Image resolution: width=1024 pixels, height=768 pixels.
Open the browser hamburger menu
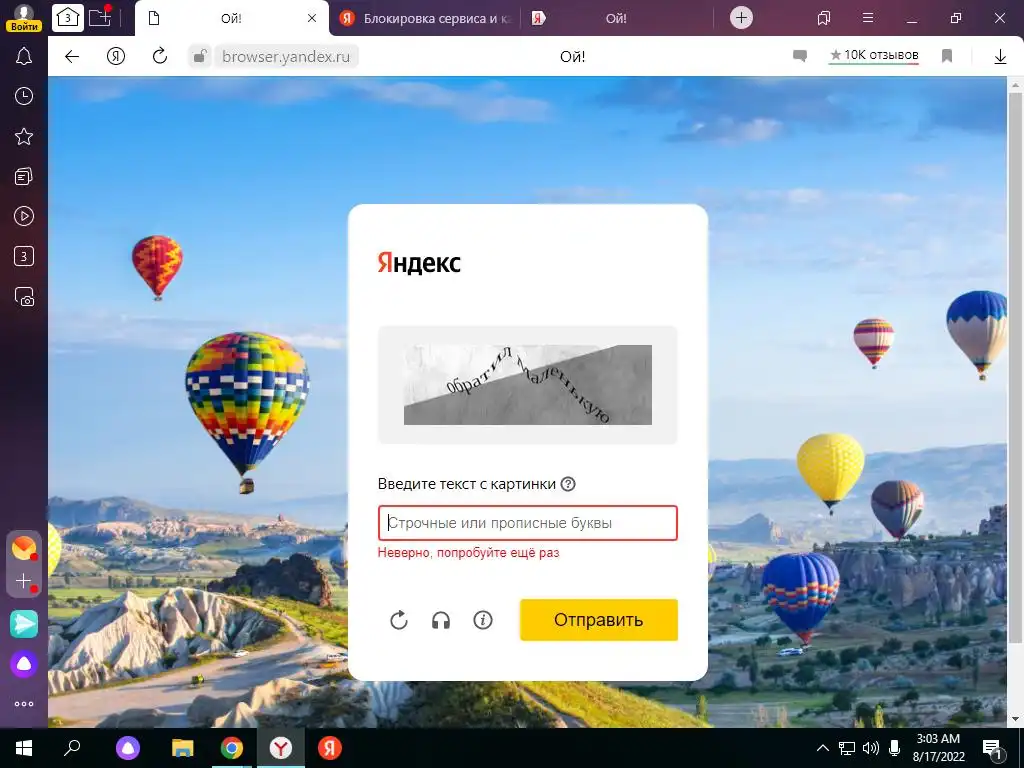click(868, 18)
